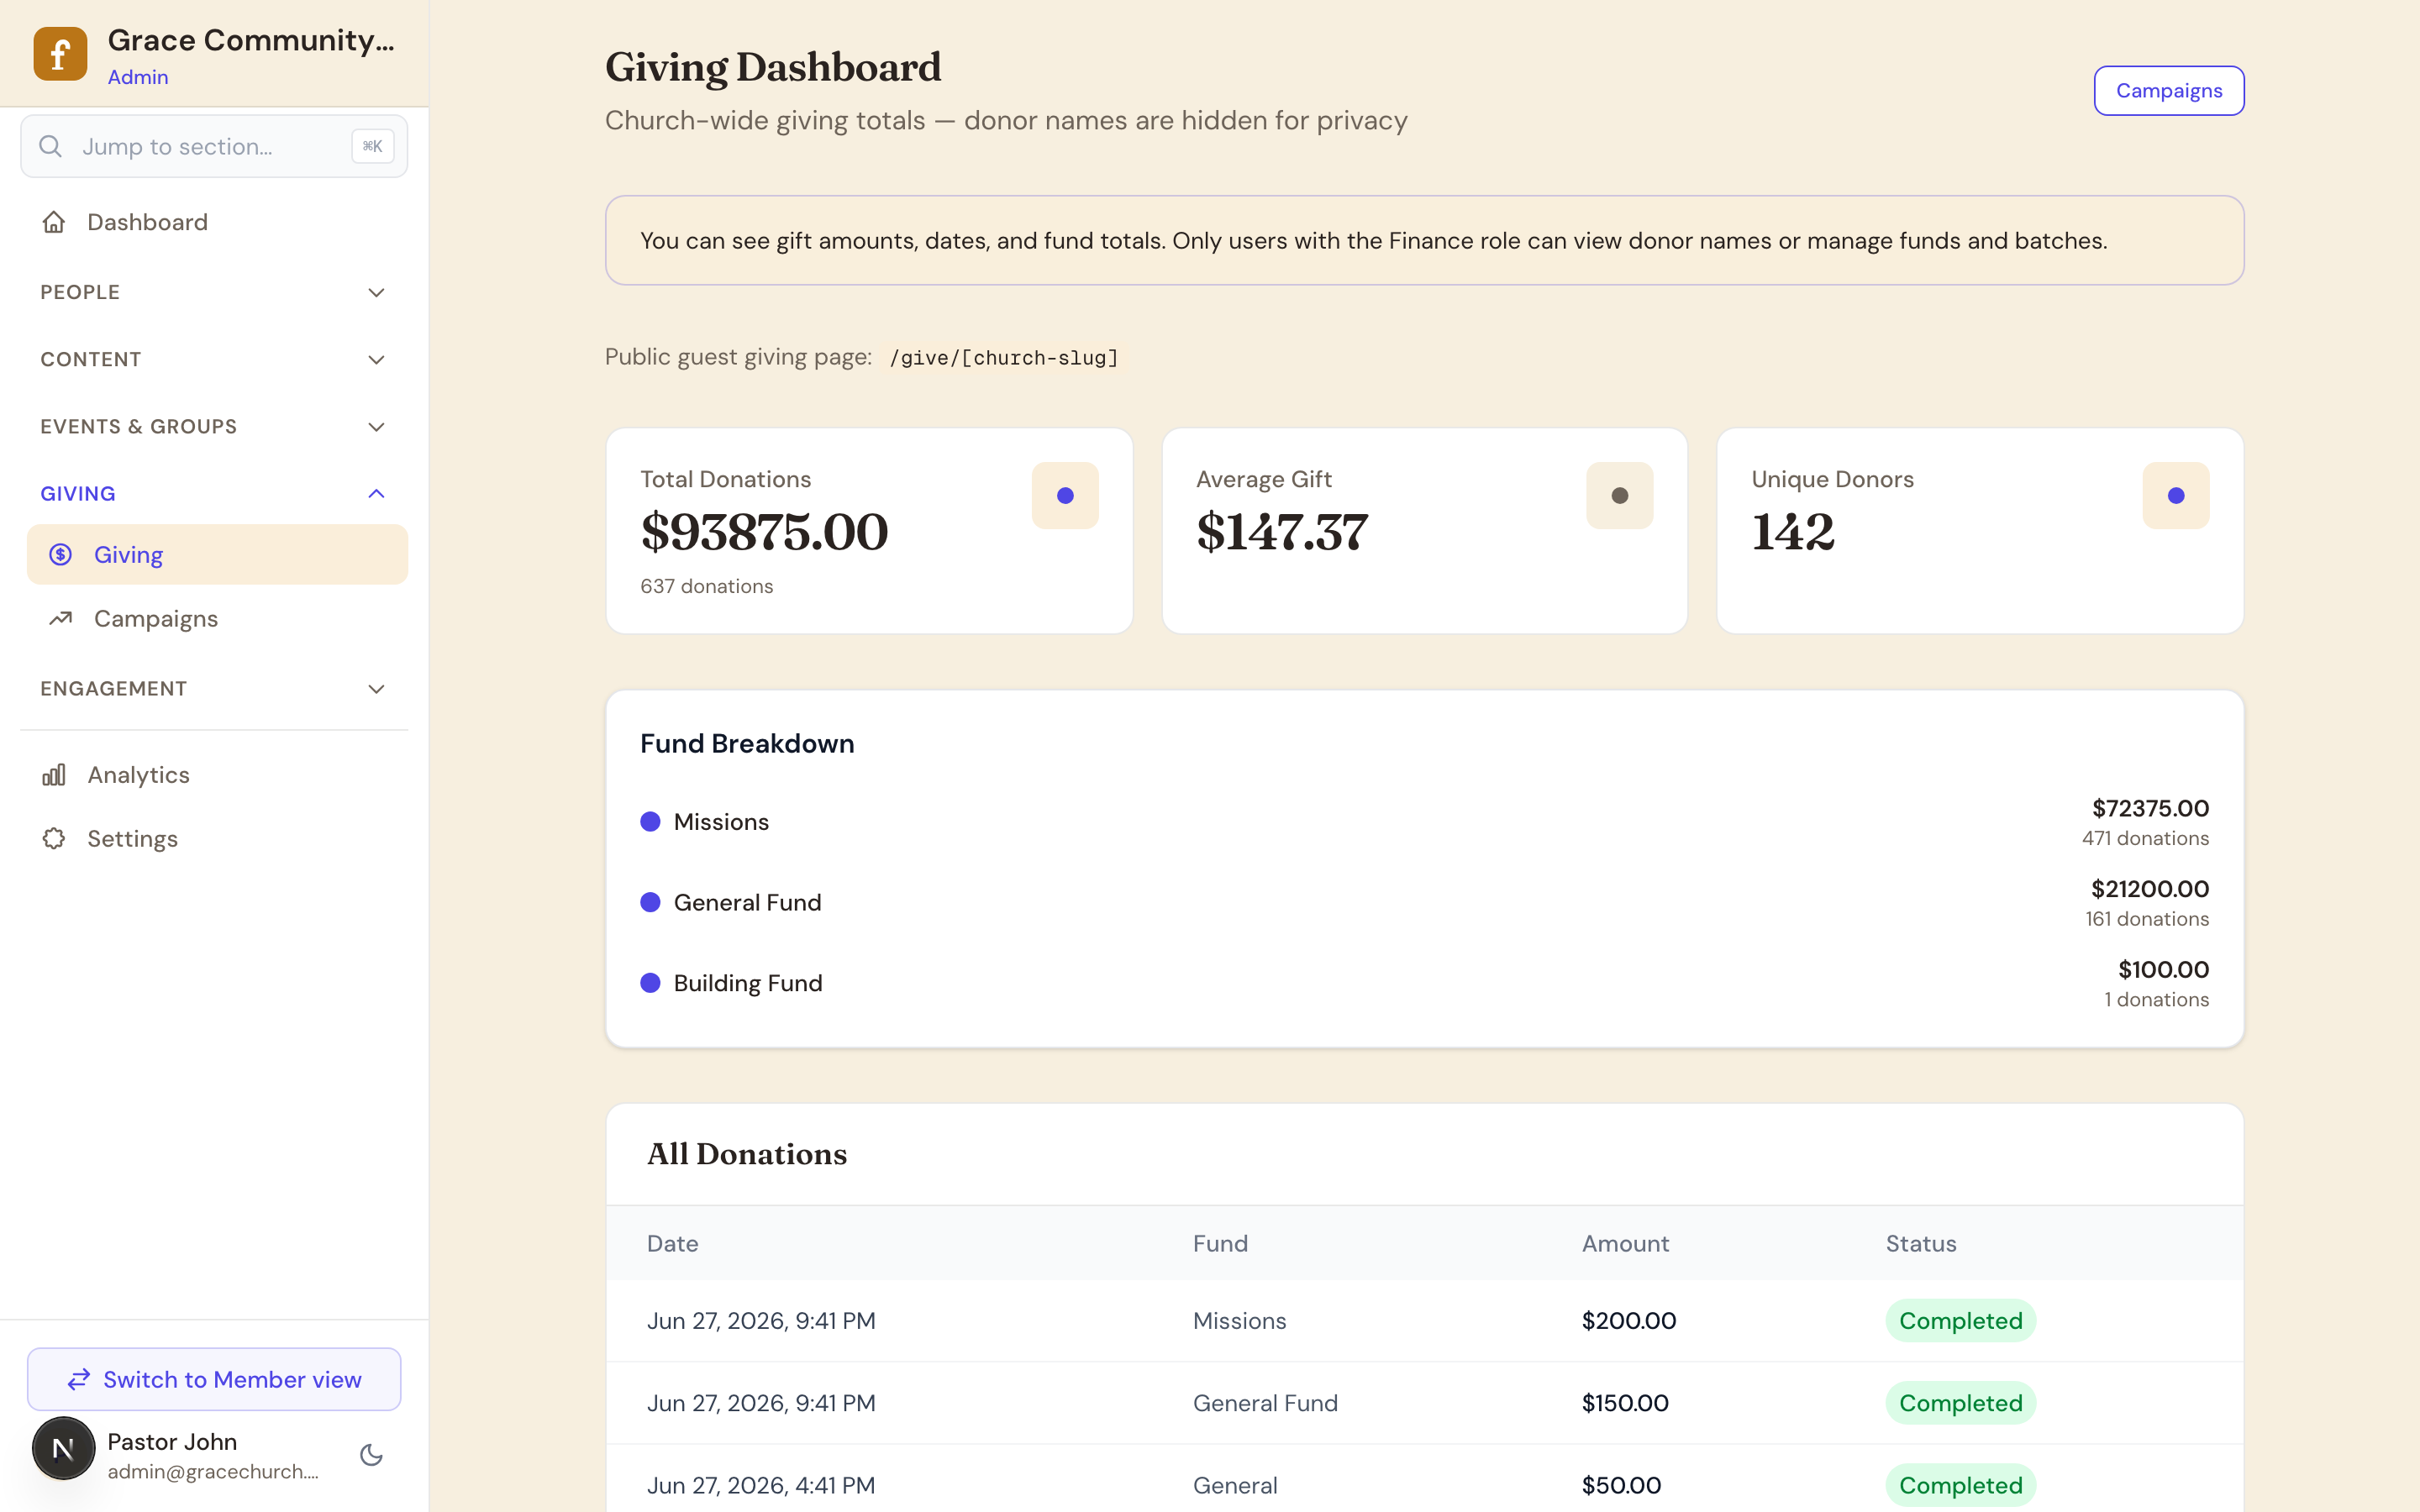This screenshot has height=1512, width=2420.
Task: Click the Grace Community church logo icon
Action: pos(60,54)
